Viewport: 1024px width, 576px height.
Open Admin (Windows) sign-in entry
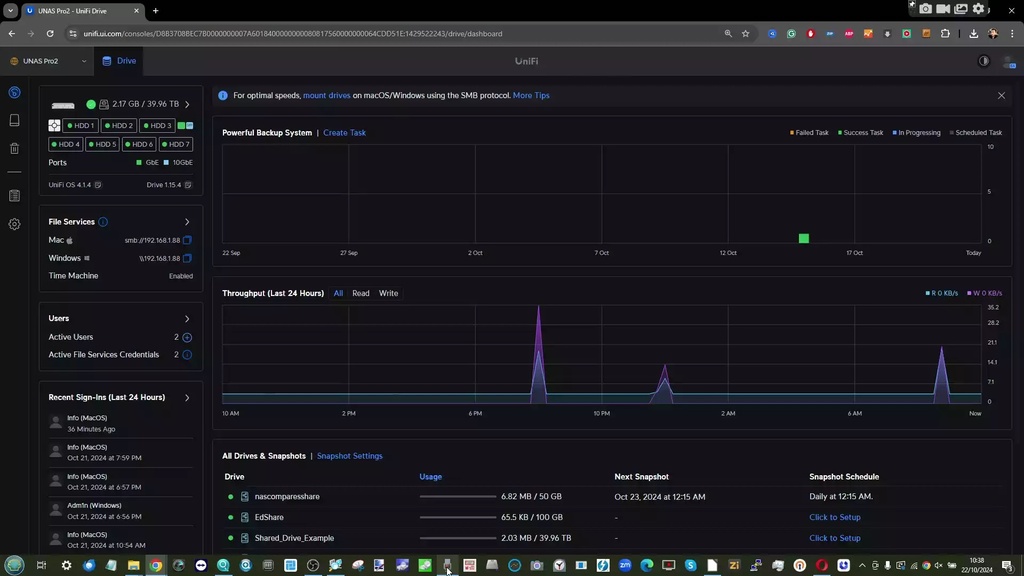point(121,511)
